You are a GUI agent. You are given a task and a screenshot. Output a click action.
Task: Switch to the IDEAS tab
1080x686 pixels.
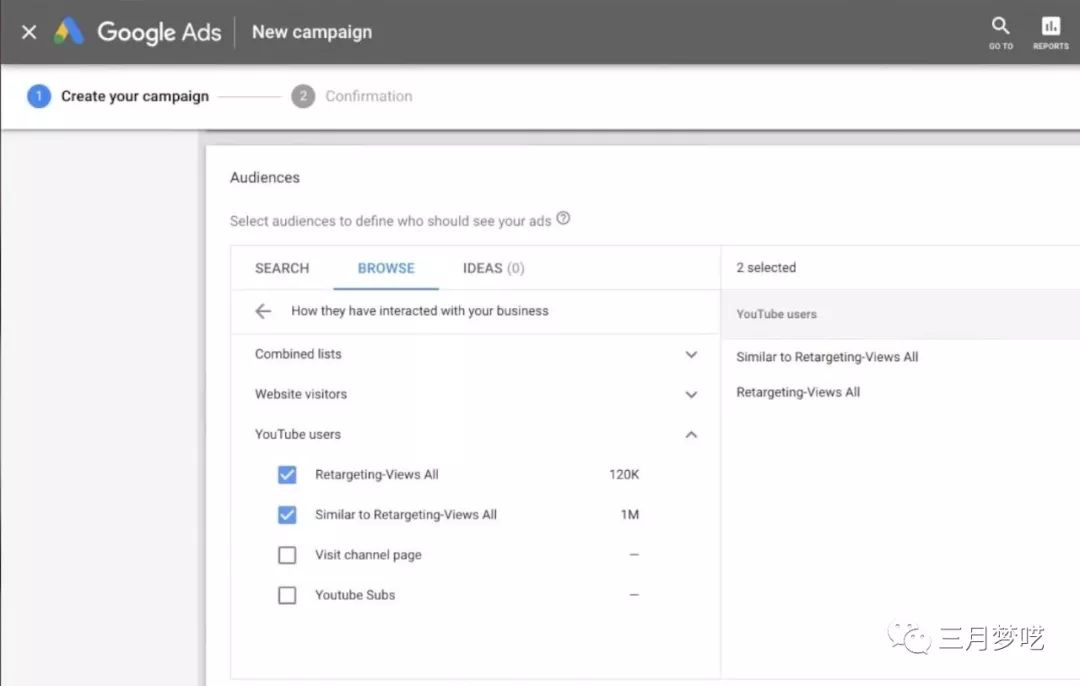[493, 268]
